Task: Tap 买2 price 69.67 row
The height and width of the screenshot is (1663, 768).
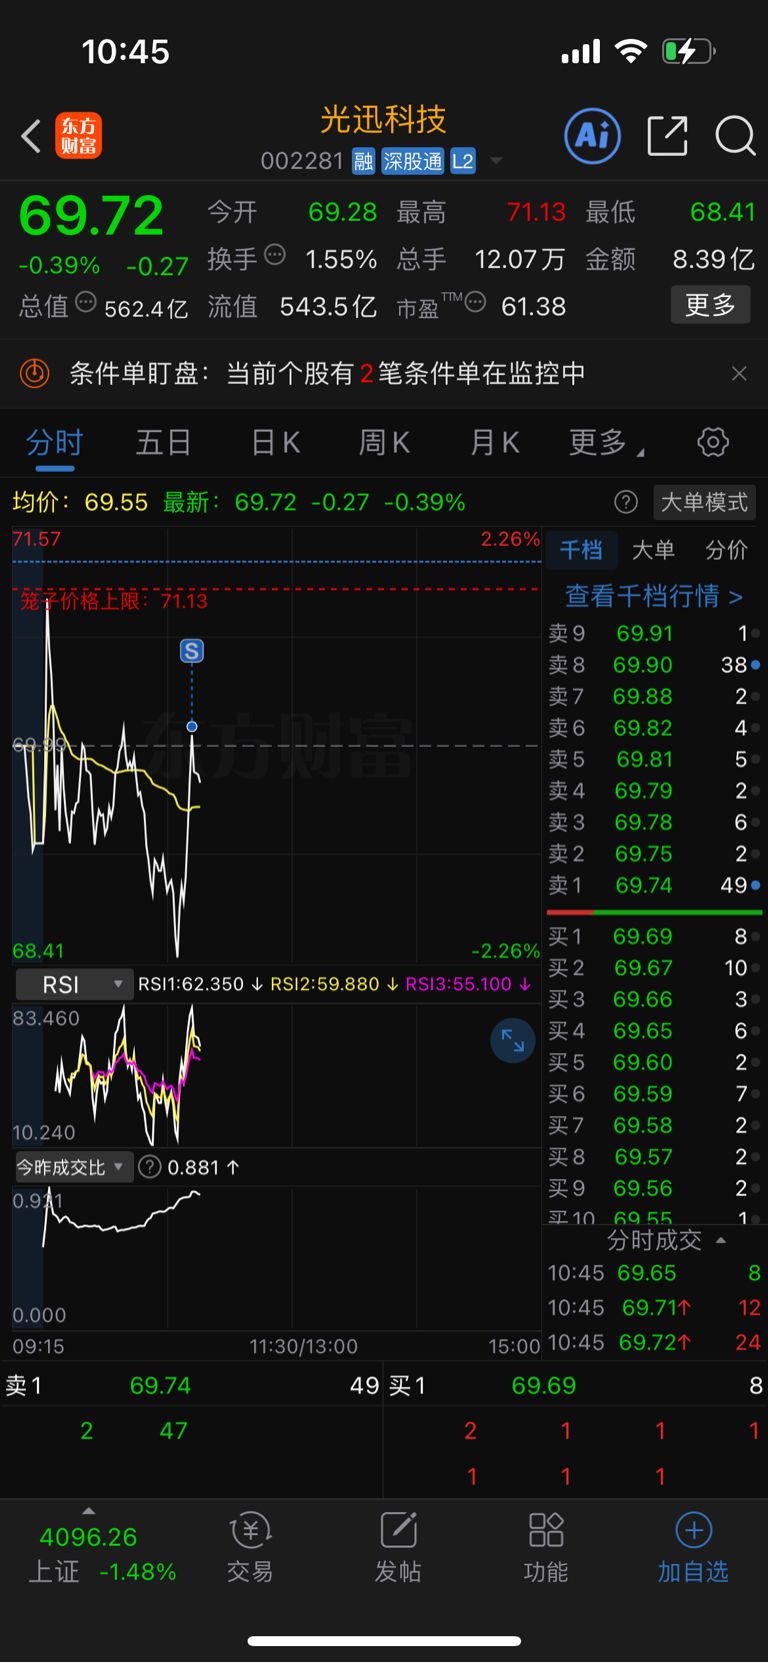Action: (654, 968)
